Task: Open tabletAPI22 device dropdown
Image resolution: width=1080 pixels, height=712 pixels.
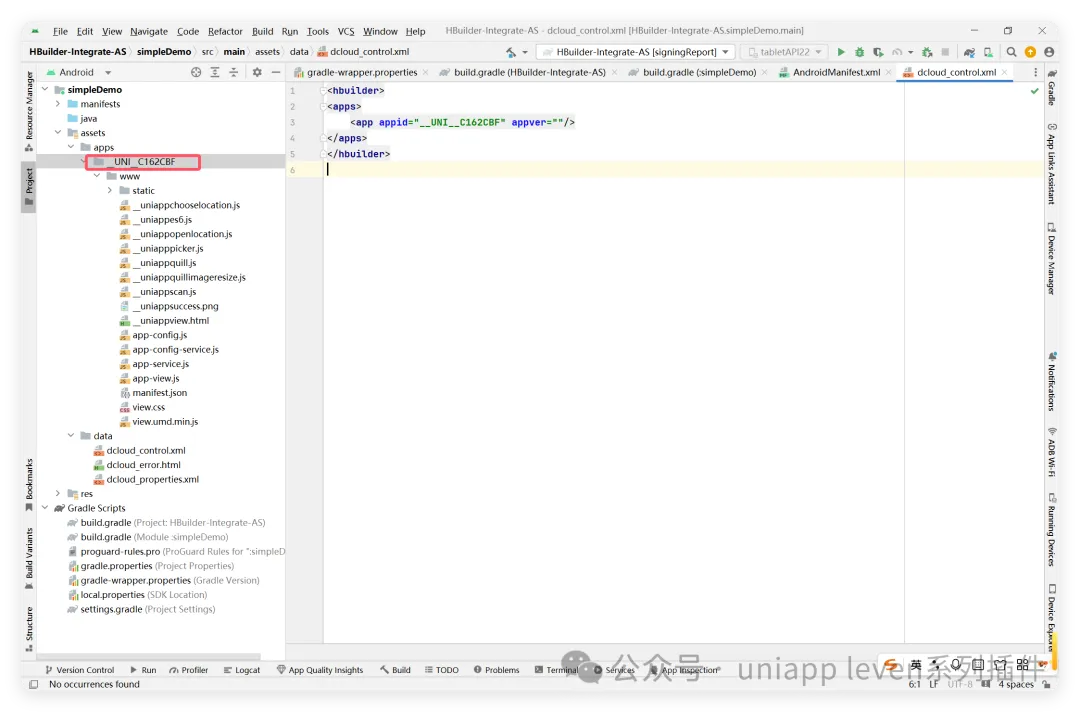Action: 784,52
